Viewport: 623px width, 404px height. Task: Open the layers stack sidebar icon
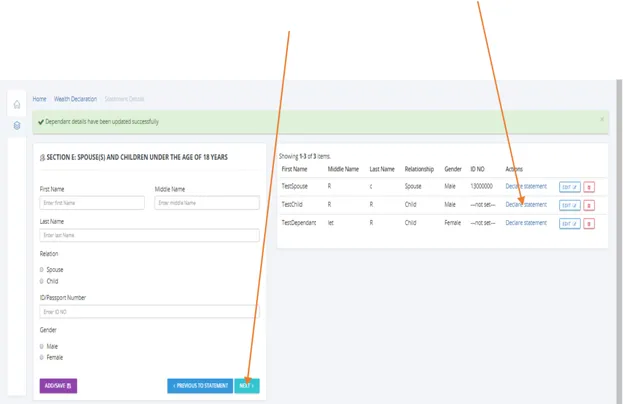[17, 125]
